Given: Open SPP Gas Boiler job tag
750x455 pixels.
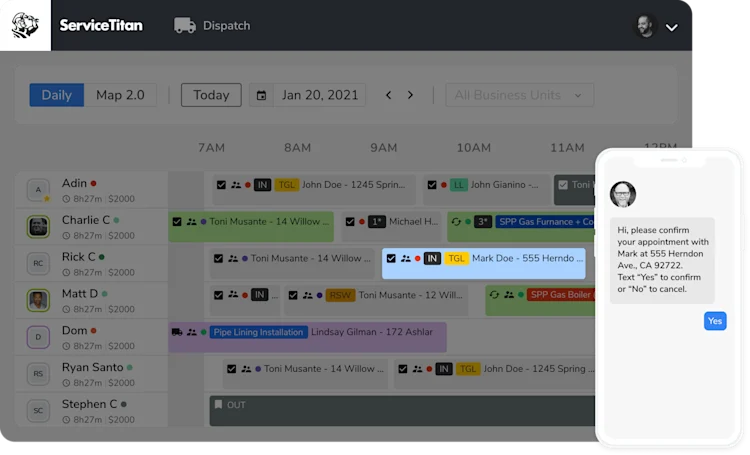Looking at the screenshot, I should (561, 295).
